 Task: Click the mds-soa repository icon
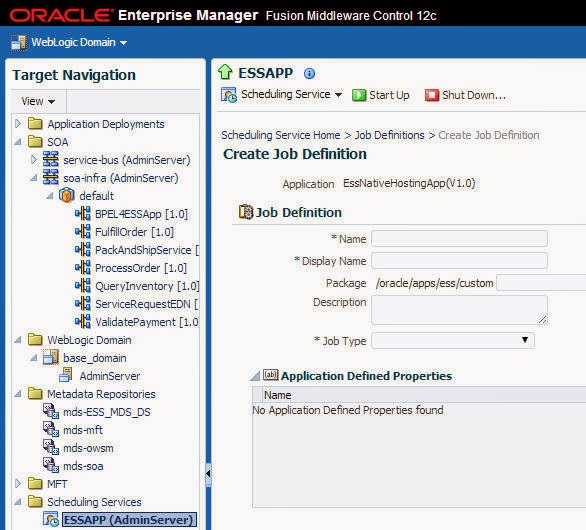click(51, 465)
